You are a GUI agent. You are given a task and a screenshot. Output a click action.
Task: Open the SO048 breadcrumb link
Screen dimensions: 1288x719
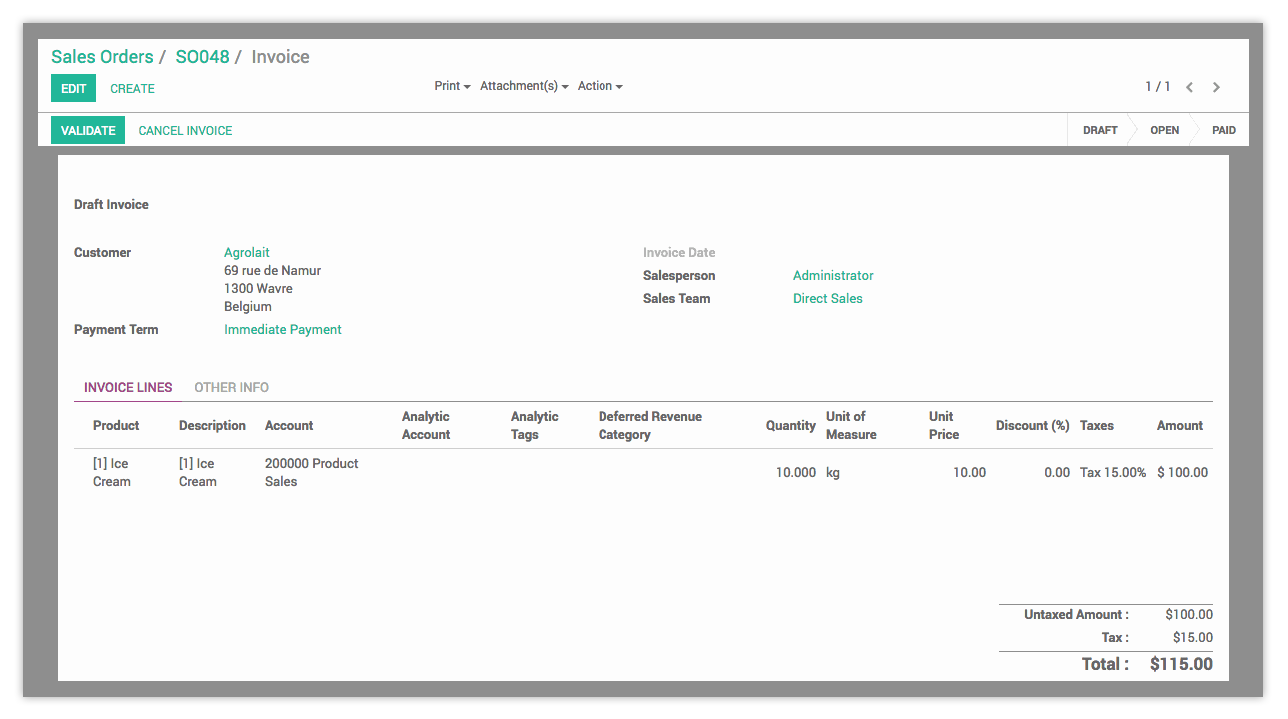click(x=203, y=57)
